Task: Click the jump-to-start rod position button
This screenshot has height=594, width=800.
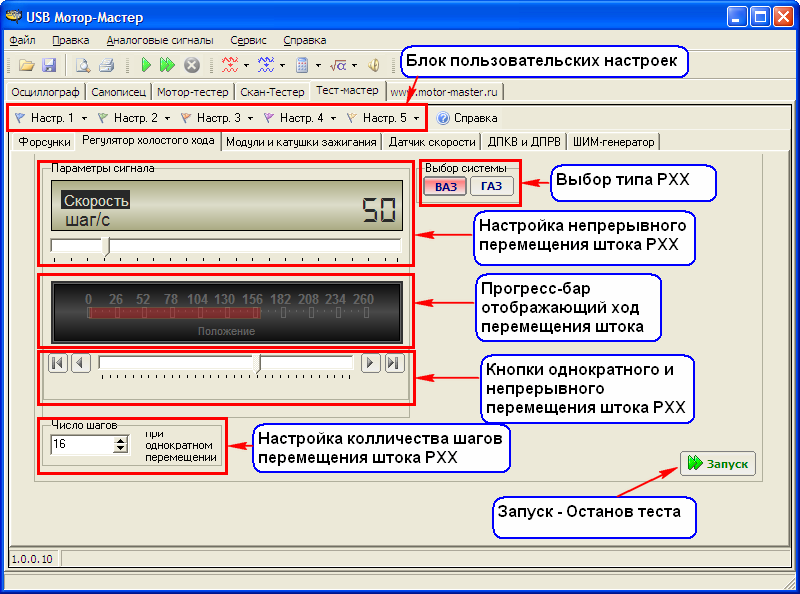Action: tap(57, 363)
